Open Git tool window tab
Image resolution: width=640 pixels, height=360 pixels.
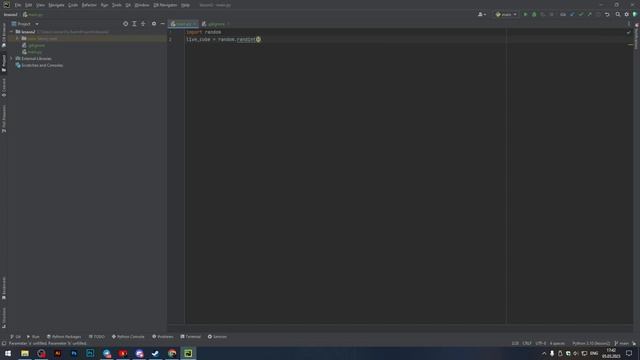[16, 337]
